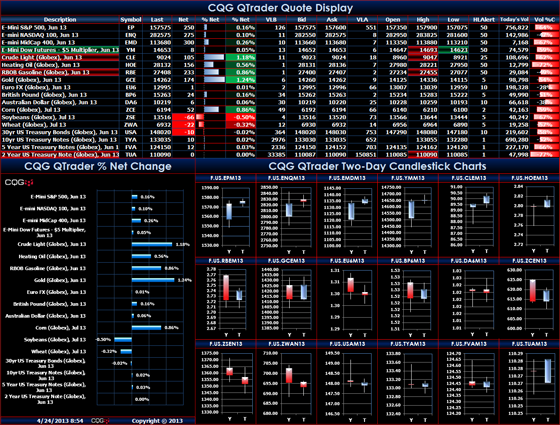The width and height of the screenshot is (560, 425).
Task: Open the F.US.ENQM13 candlestick chart
Action: point(286,216)
